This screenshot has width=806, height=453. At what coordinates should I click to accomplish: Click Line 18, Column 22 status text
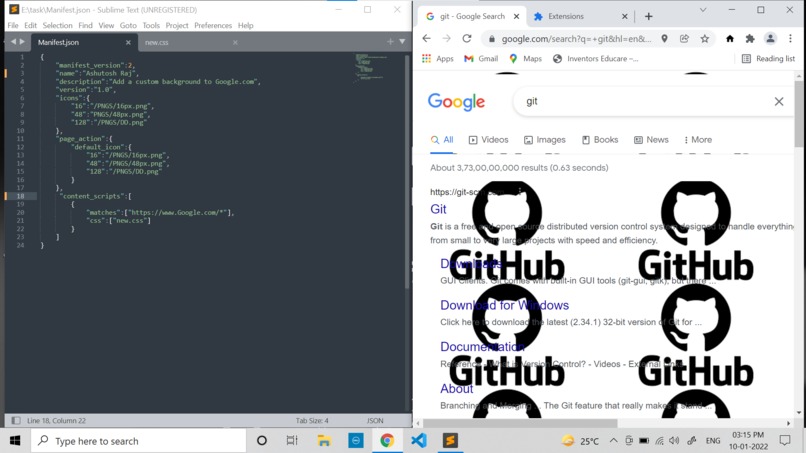pyautogui.click(x=57, y=421)
